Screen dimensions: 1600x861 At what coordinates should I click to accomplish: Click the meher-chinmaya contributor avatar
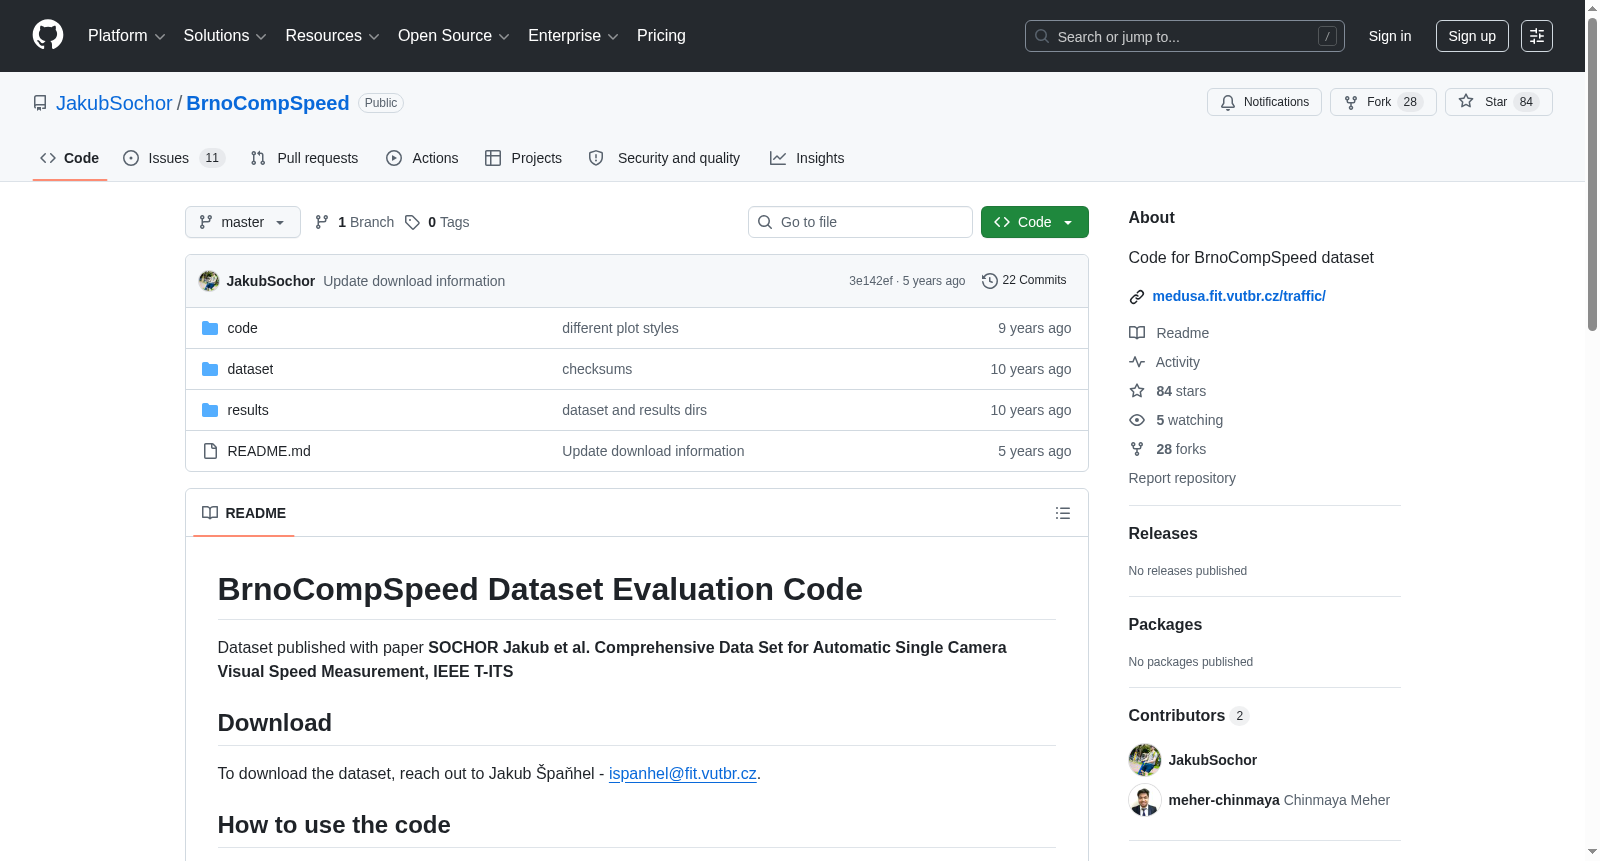[x=1145, y=800]
